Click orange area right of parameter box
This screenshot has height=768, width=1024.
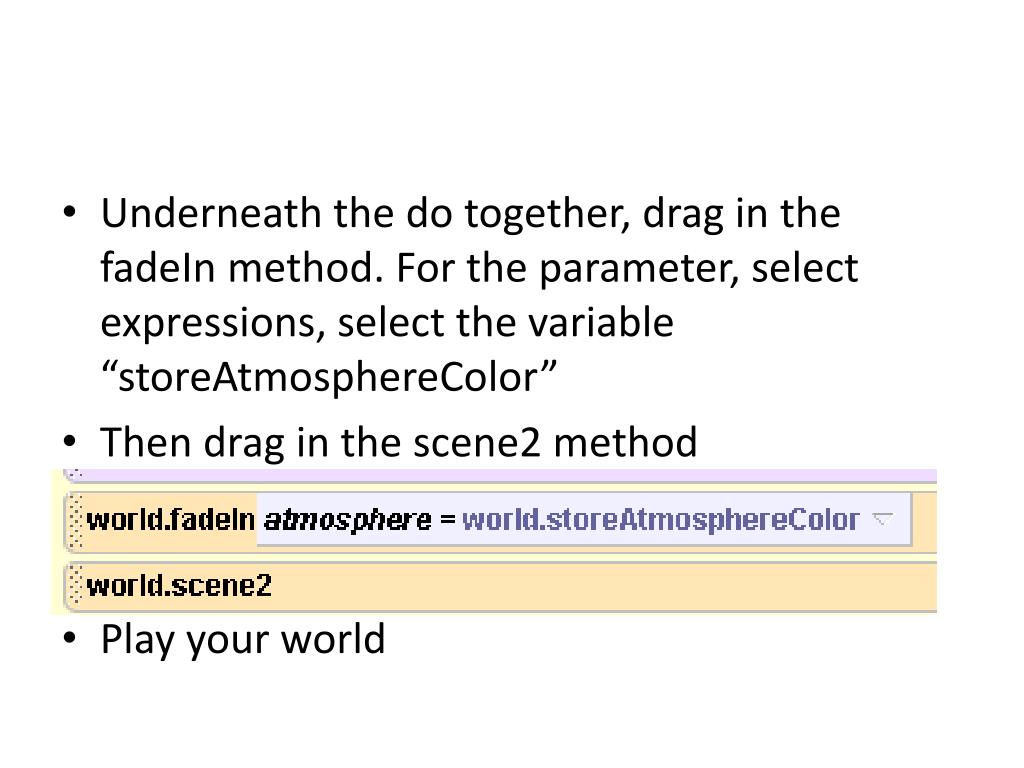tap(925, 520)
